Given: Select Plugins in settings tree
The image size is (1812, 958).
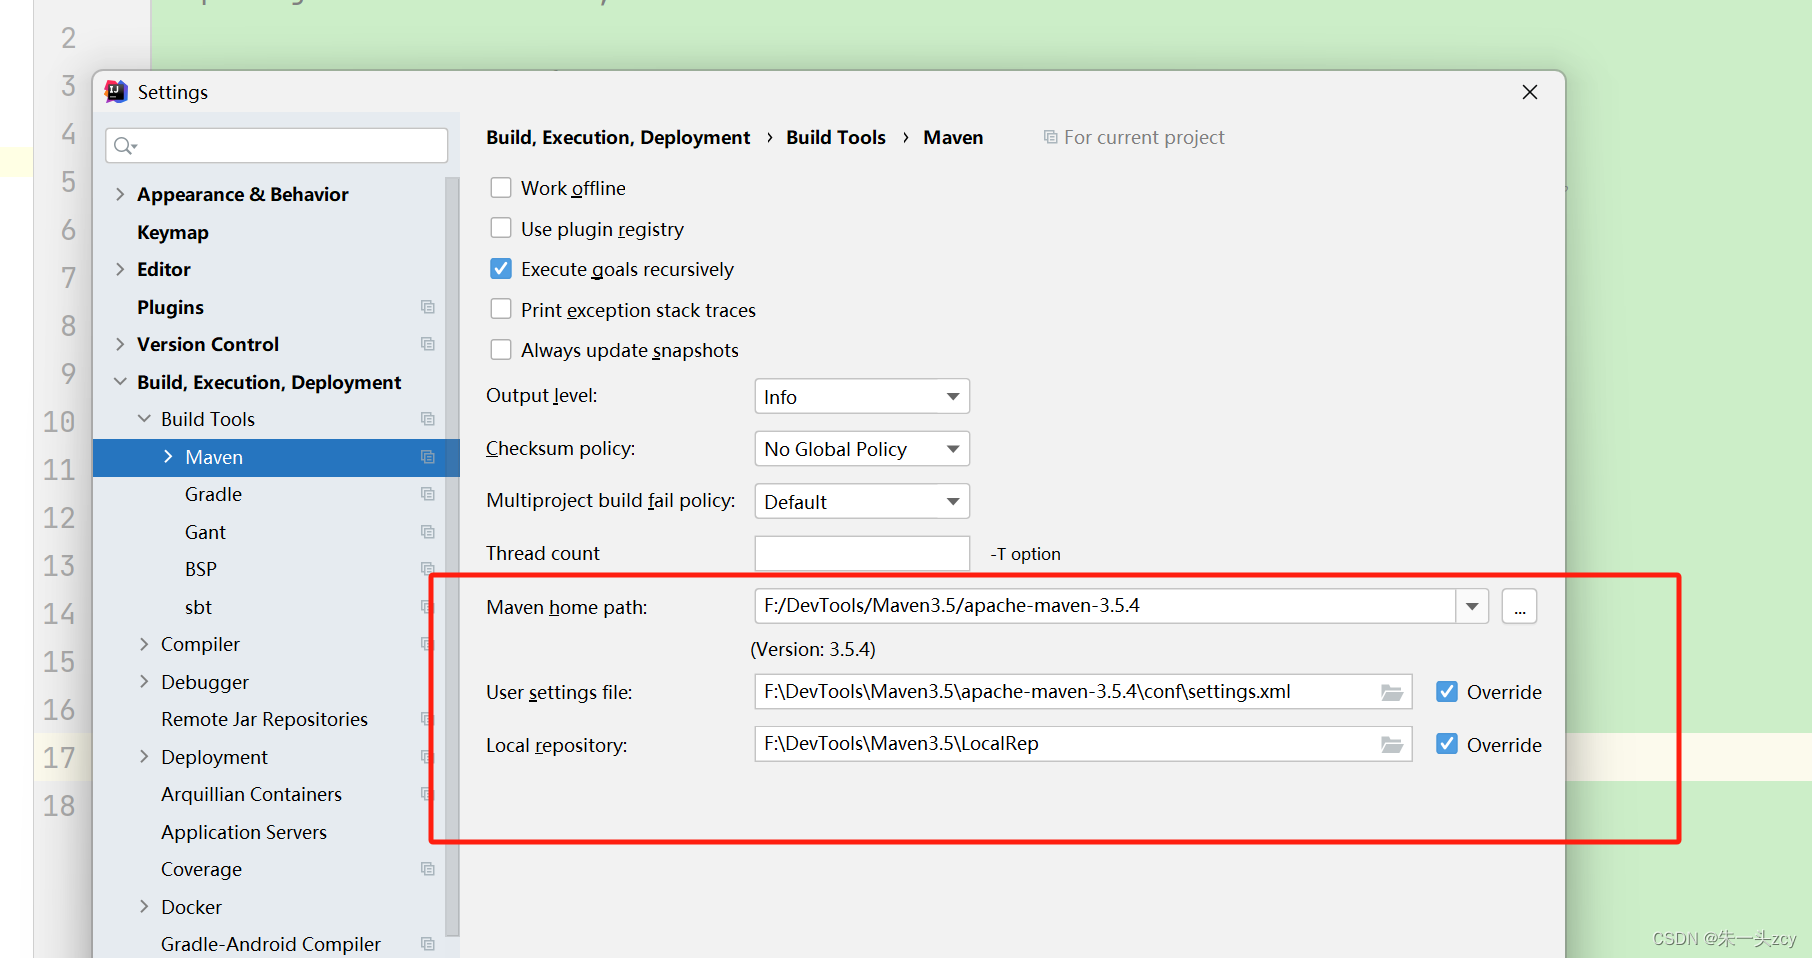Looking at the screenshot, I should pos(170,307).
